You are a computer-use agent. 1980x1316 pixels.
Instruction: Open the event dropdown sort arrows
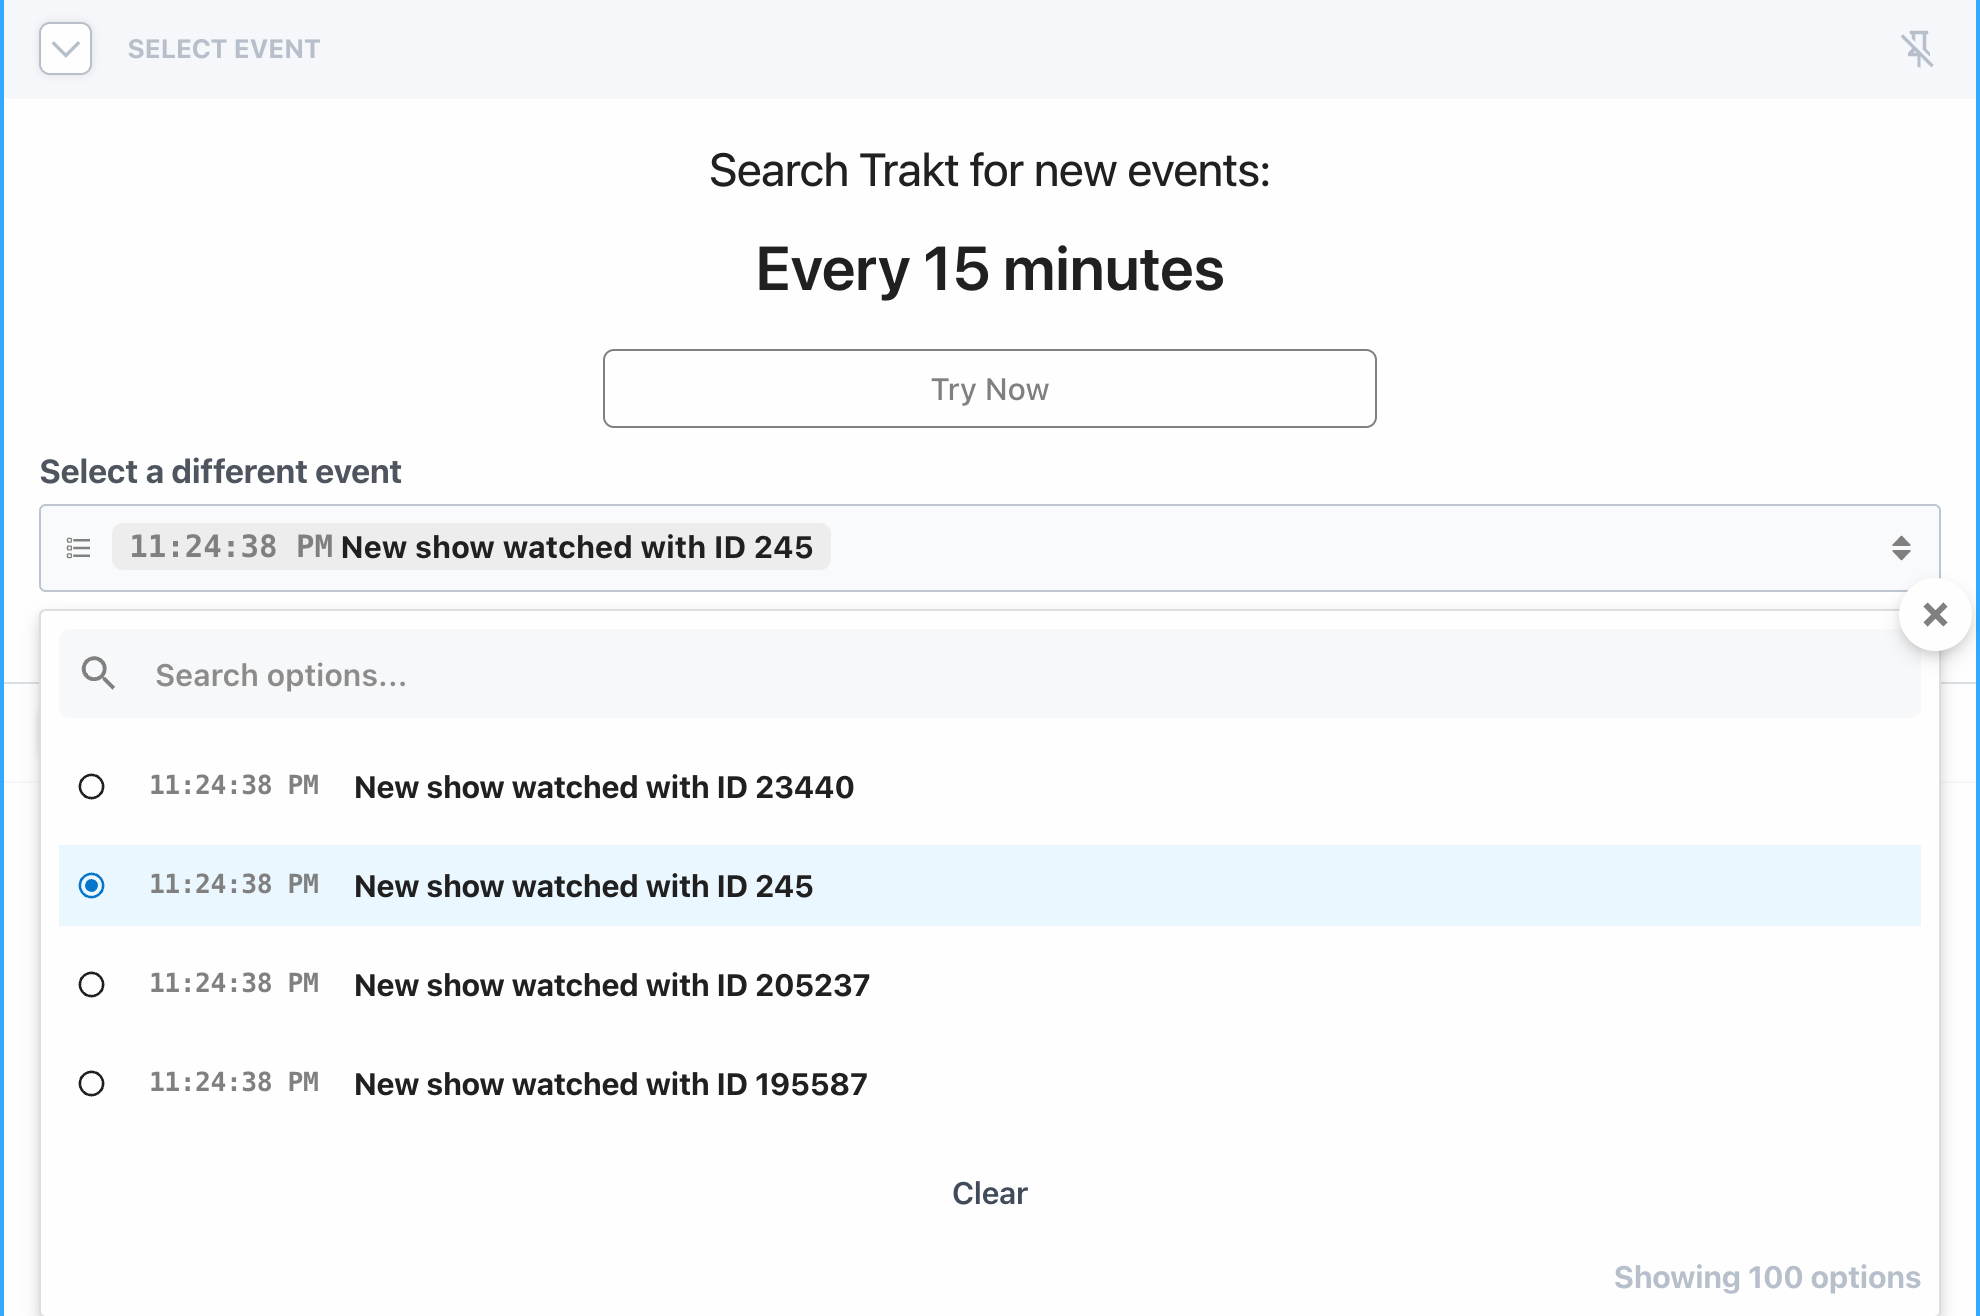point(1900,548)
